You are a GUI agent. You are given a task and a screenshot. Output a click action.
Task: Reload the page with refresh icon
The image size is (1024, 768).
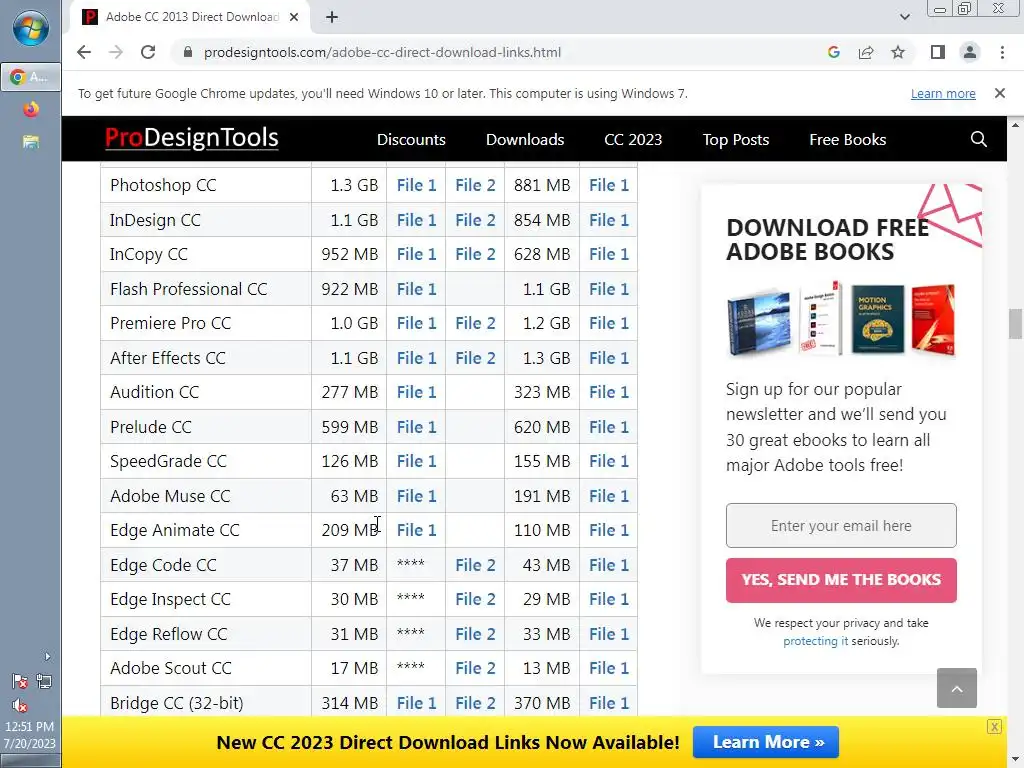tap(148, 52)
